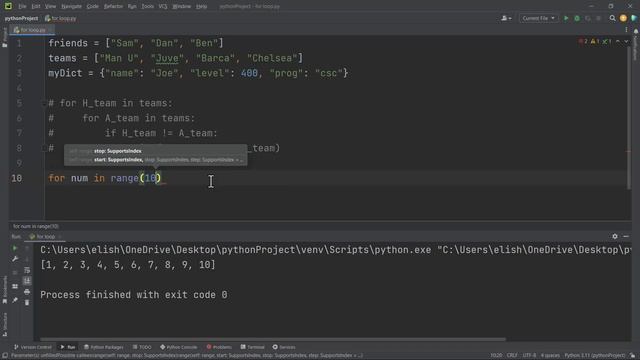Toggle Soft-Wrap in the Run console
Image resolution: width=640 pixels, height=360 pixels.
(27, 270)
